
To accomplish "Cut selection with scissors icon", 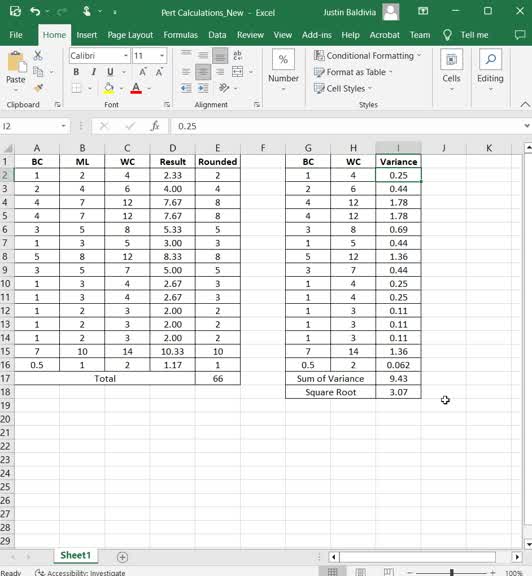I will pos(37,55).
